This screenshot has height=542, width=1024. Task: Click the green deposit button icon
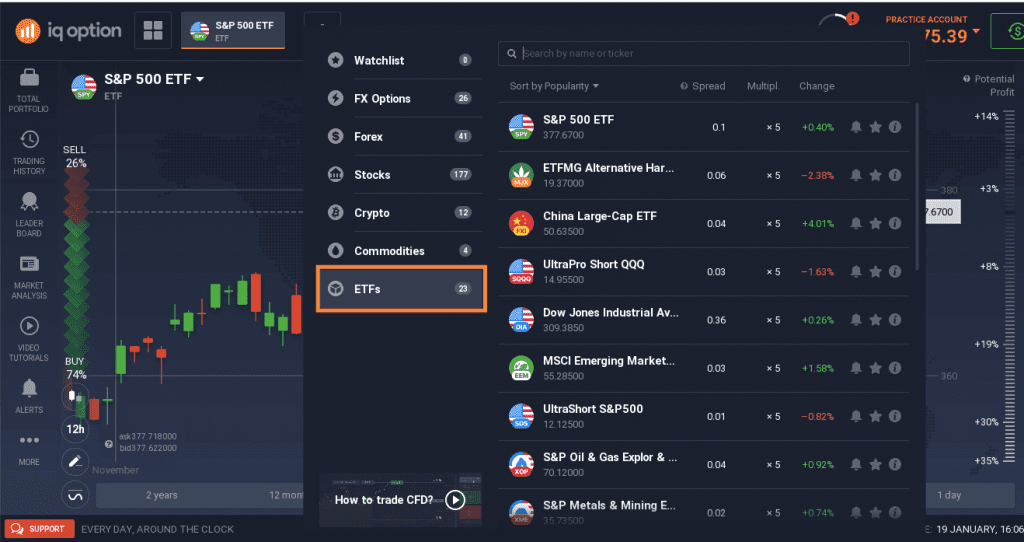click(1009, 31)
